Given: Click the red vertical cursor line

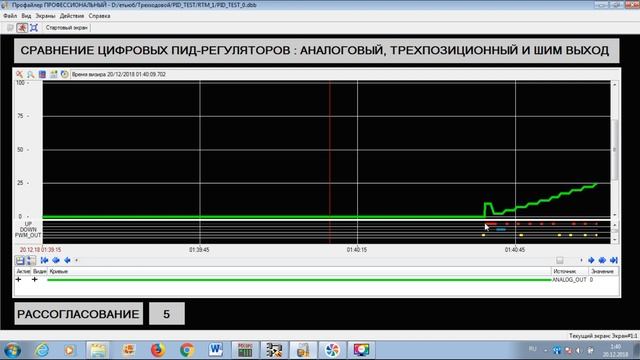Looking at the screenshot, I should pyautogui.click(x=330, y=149).
